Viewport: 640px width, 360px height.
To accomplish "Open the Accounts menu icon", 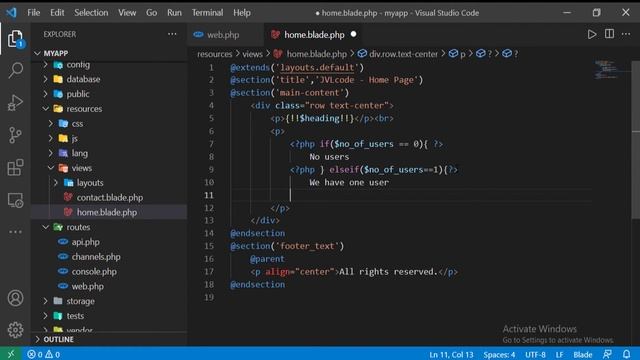I will [x=16, y=298].
